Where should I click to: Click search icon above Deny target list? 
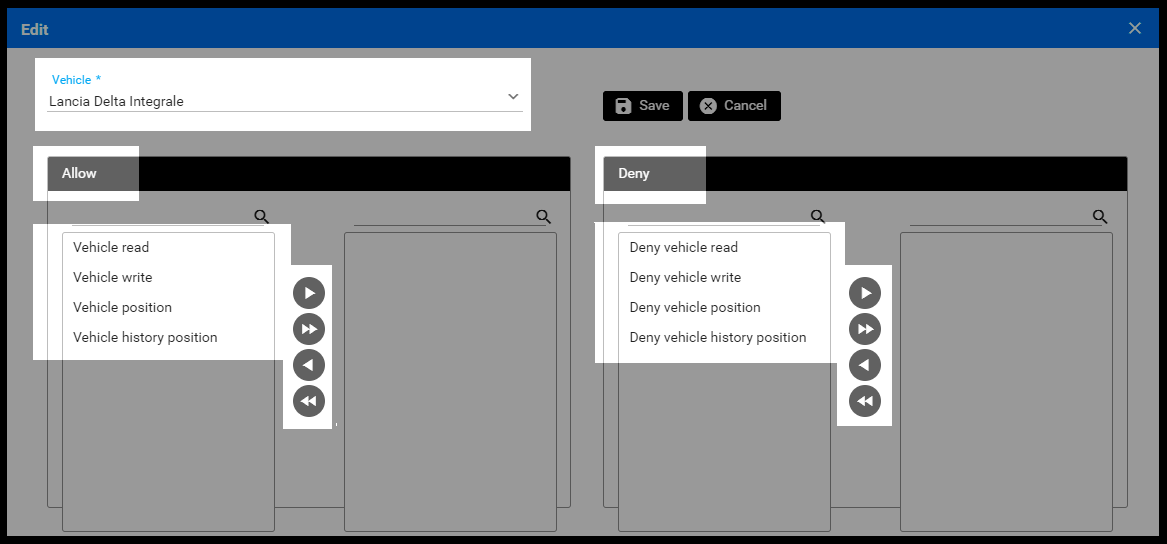pos(1100,216)
